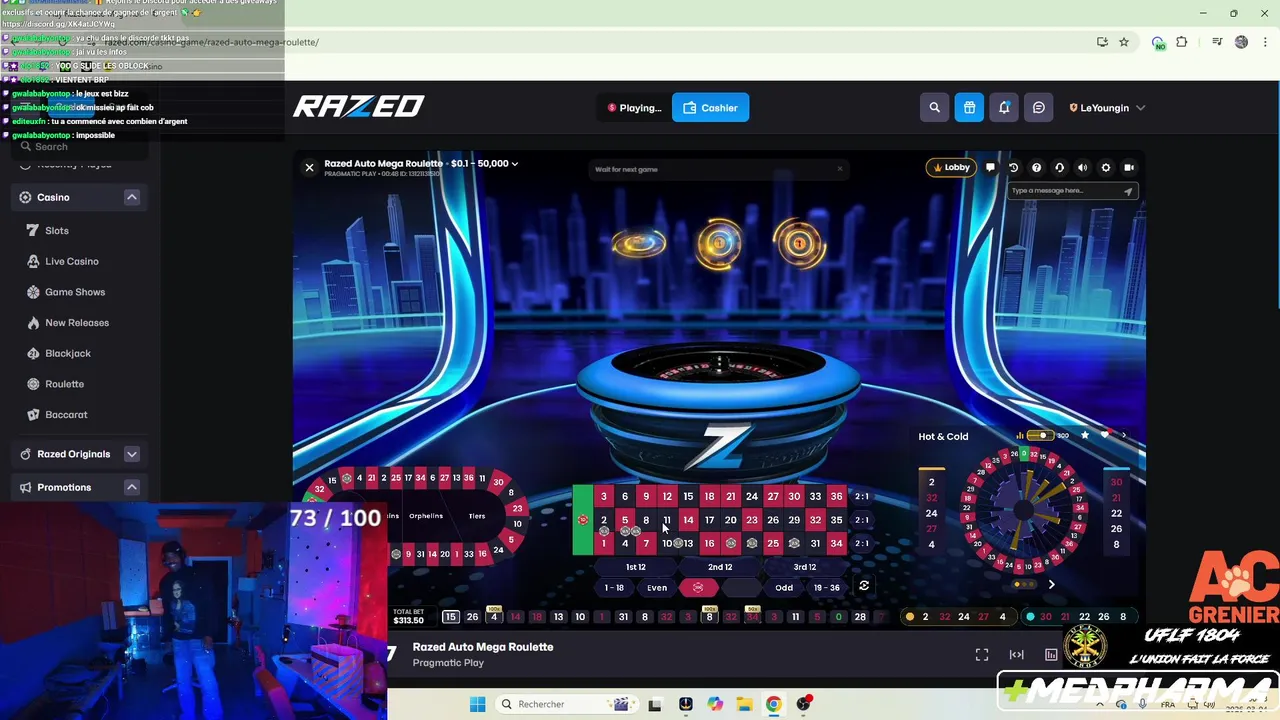Bet on number 14 on the table
The image size is (1280, 720).
point(688,520)
